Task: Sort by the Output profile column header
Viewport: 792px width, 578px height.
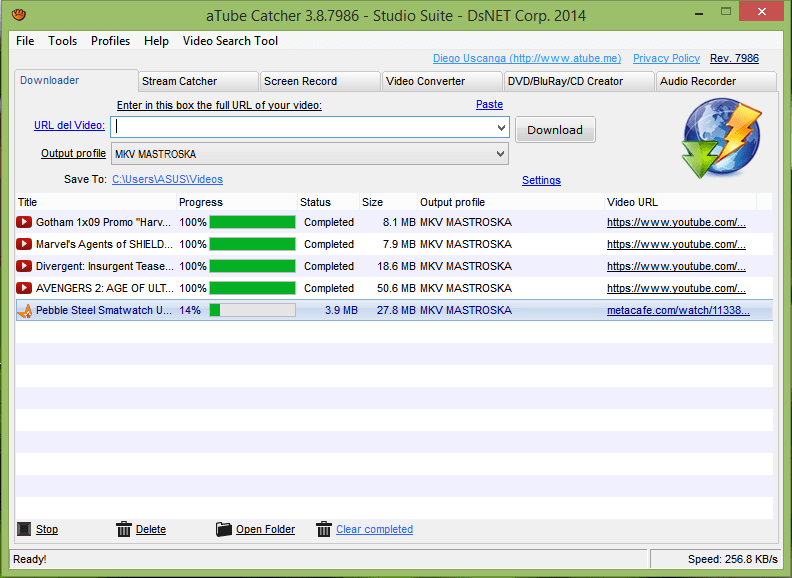Action: (511, 202)
